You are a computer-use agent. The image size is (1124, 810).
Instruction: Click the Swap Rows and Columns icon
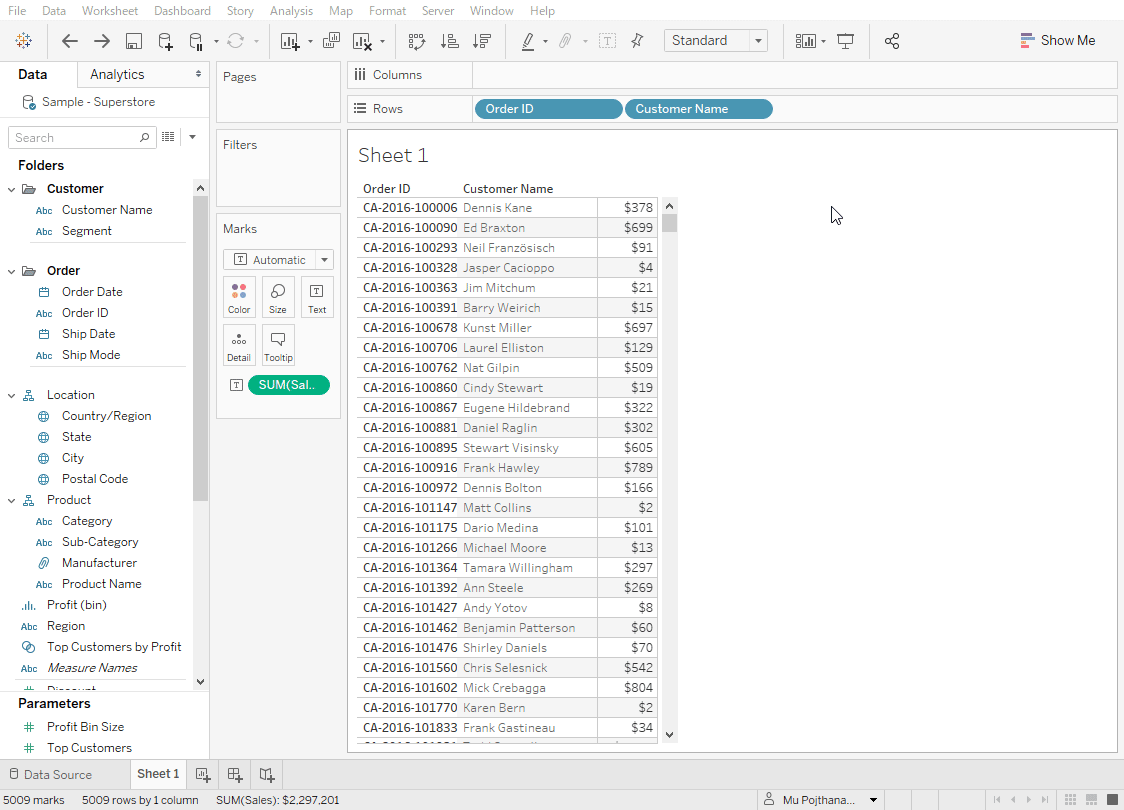[417, 41]
